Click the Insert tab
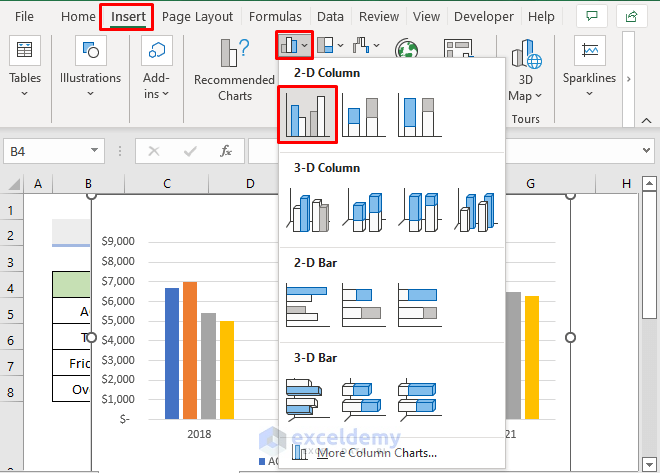This screenshot has height=473, width=660. [128, 16]
